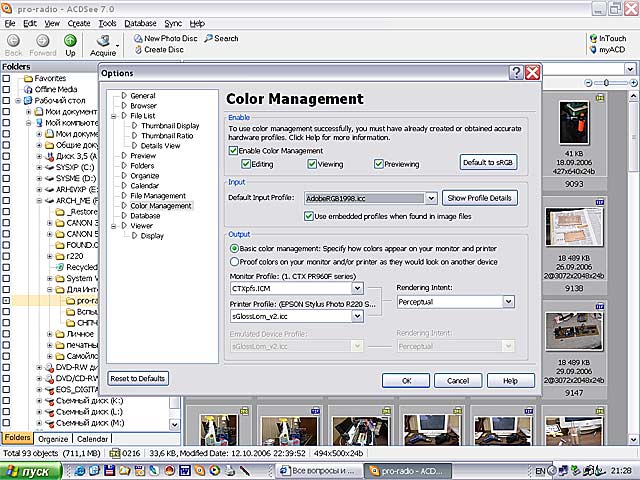Expand the SYSME (D:) drive node
This screenshot has height=480, width=640.
coord(39,178)
